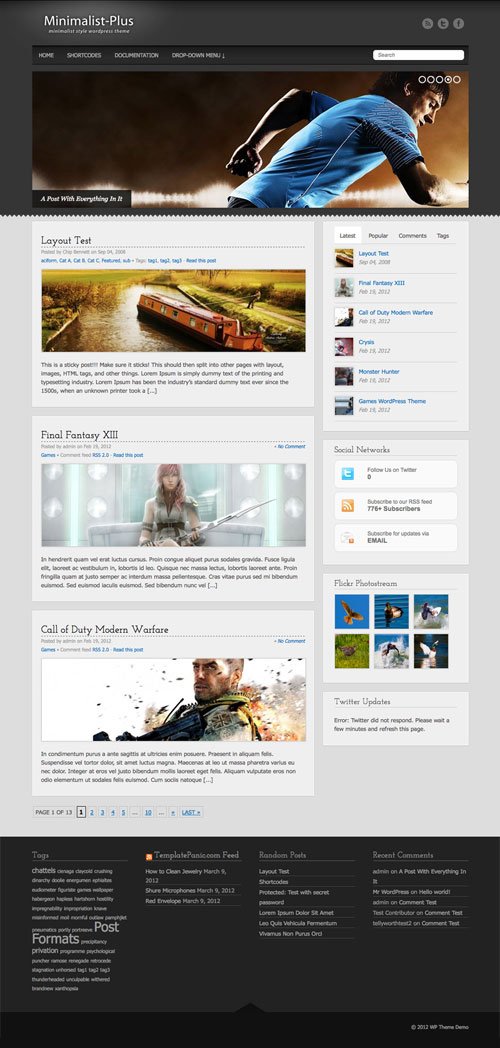Click the Final Fantasy XIII post image
This screenshot has height=1048, width=500.
(174, 505)
